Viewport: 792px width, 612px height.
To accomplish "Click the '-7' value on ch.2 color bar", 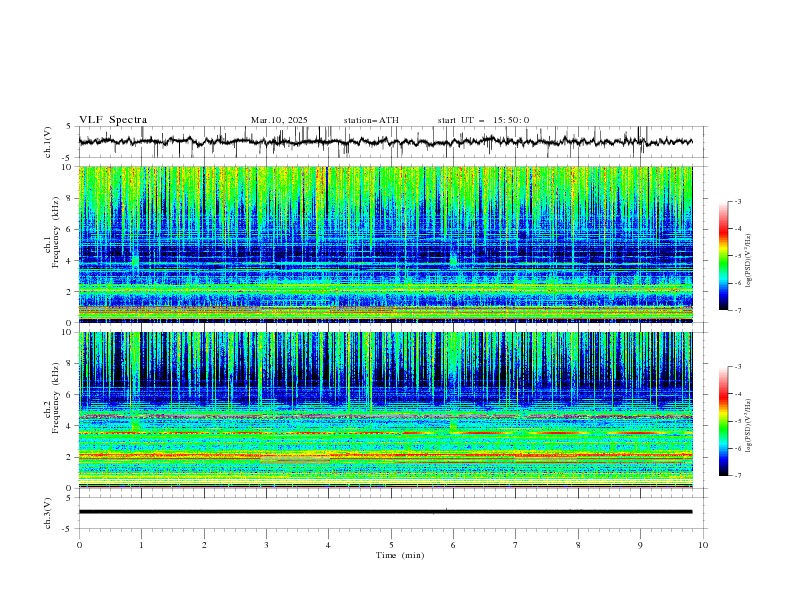I will (737, 476).
